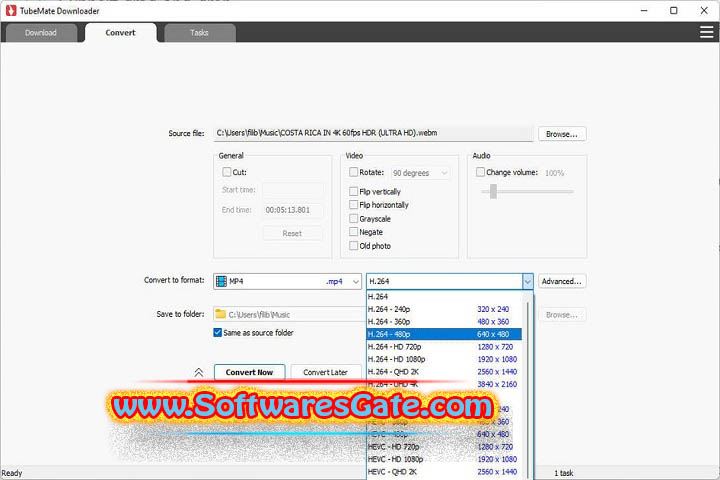
Task: Click the TubeMate Downloader app logo
Action: point(11,11)
